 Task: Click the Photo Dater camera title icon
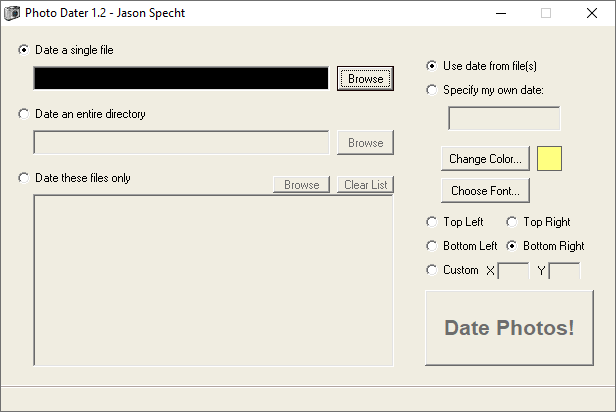click(12, 13)
